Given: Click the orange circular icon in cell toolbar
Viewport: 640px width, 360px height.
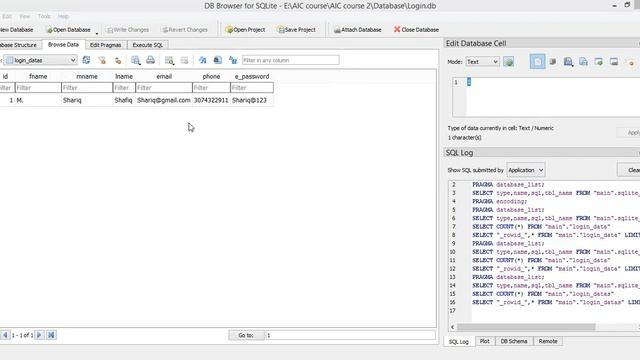Looking at the screenshot, I should [x=631, y=62].
